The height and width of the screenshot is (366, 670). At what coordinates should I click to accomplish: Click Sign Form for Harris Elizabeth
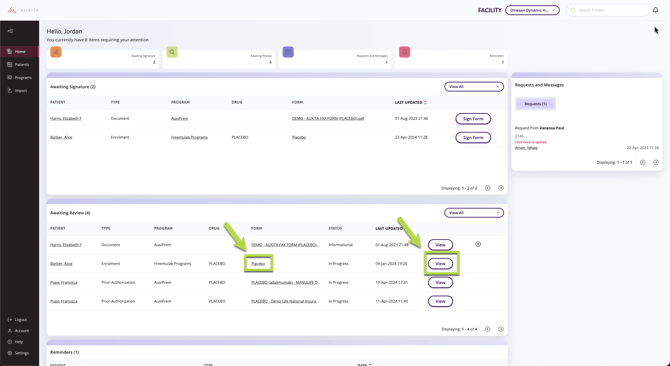point(473,119)
